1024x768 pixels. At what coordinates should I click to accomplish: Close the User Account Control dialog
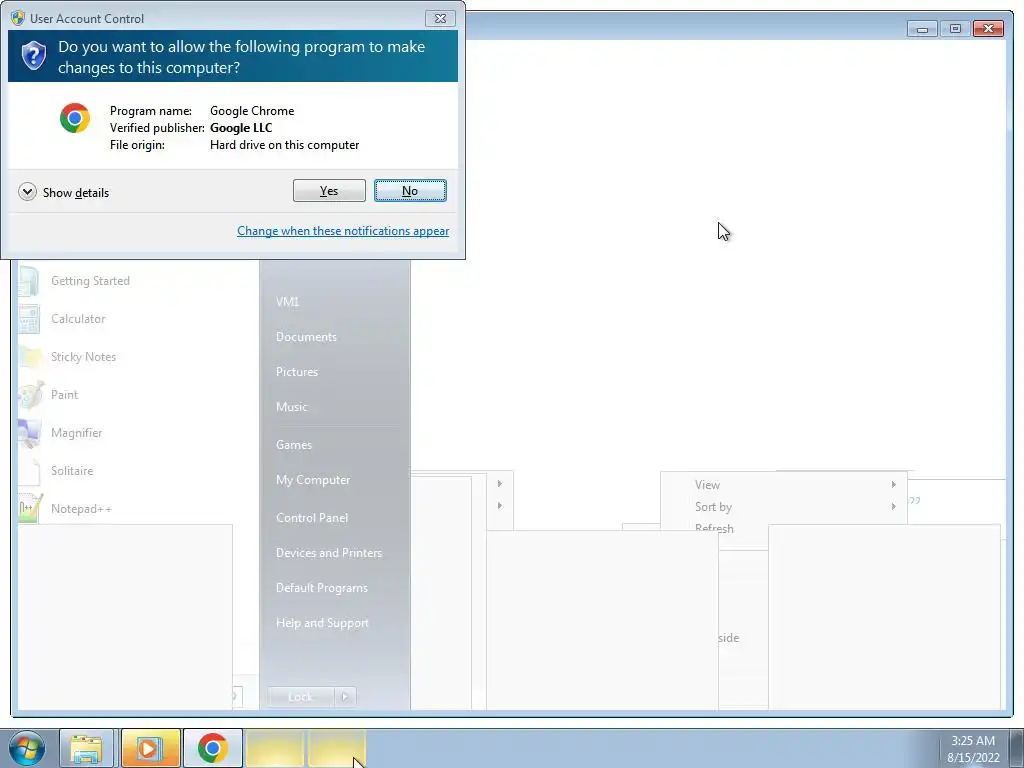pos(440,18)
